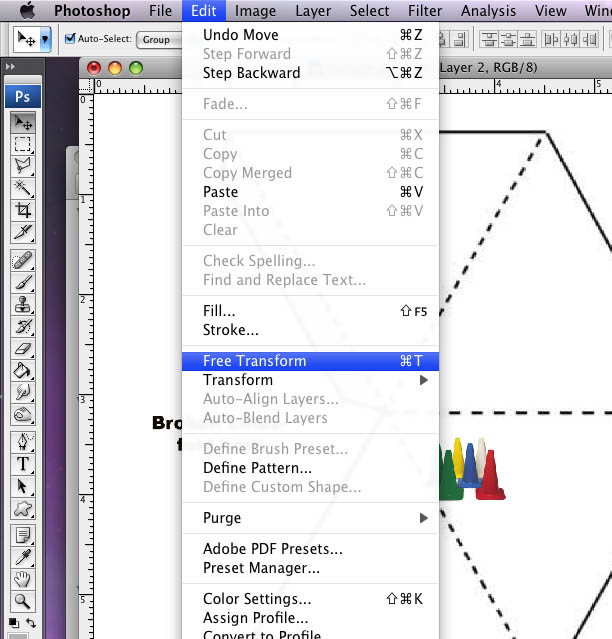Click Distribute Bottom Edges icon
Screen dimensions: 612x639
528,40
